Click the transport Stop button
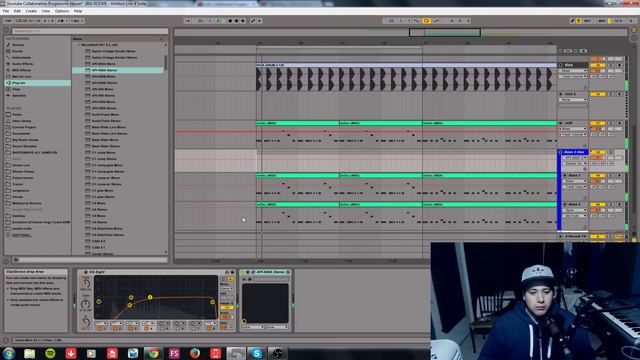Screen dimensions: 640x360 230,20
